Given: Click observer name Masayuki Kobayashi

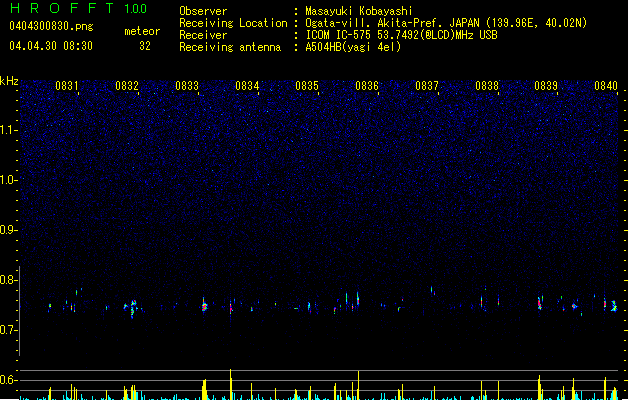Looking at the screenshot, I should 359,11.
